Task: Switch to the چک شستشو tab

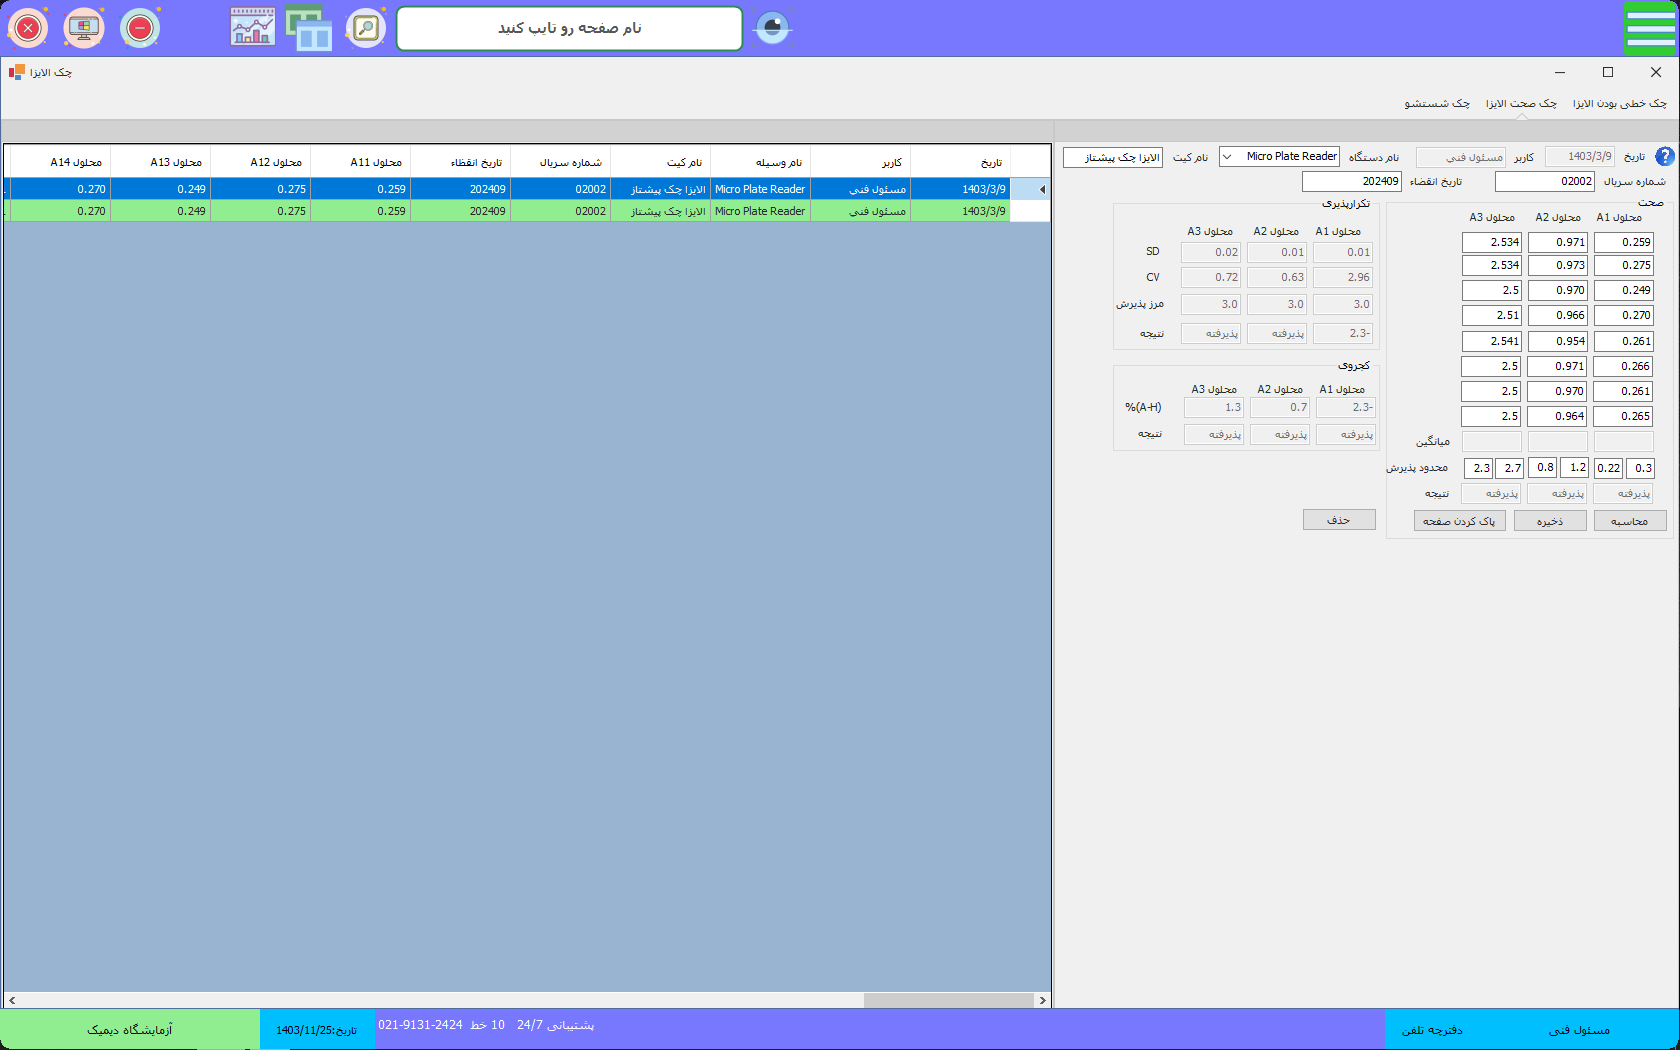Action: point(1437,104)
